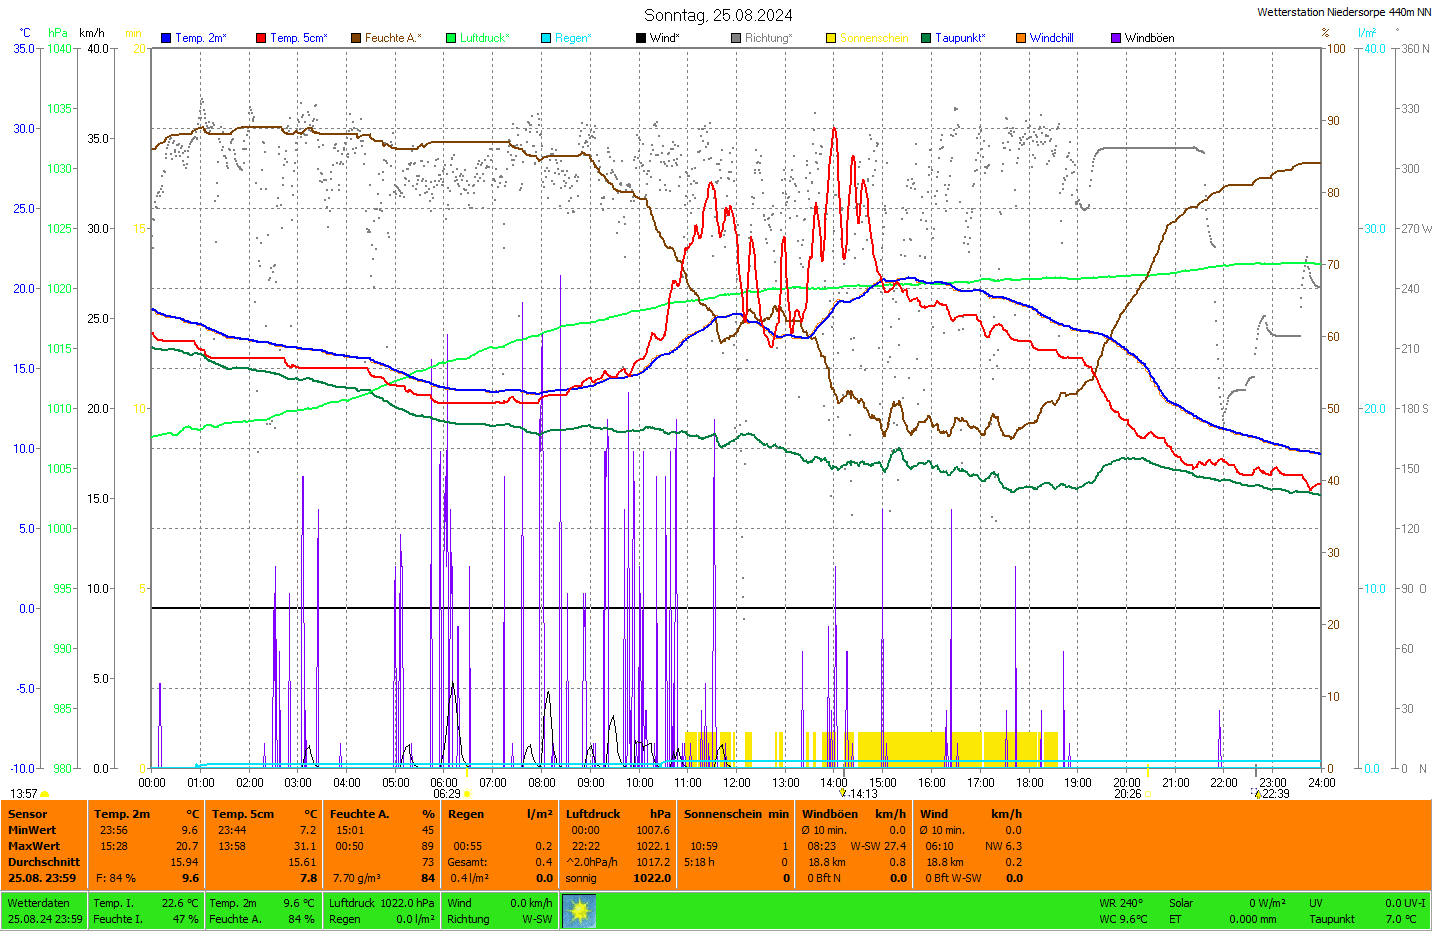Click the Wetterstation Niedersorpe 440m NN text
Screen dimensions: 1432x931
click(1343, 12)
